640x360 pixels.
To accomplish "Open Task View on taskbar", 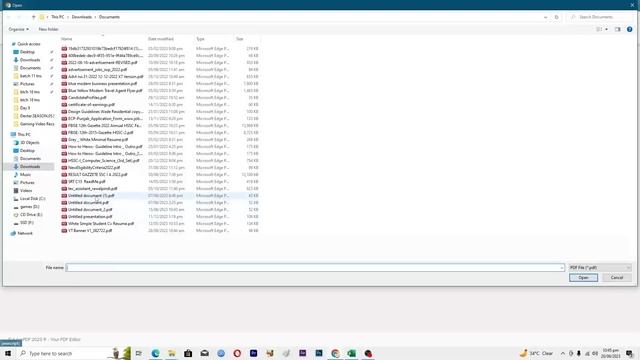I will pyautogui.click(x=139, y=353).
